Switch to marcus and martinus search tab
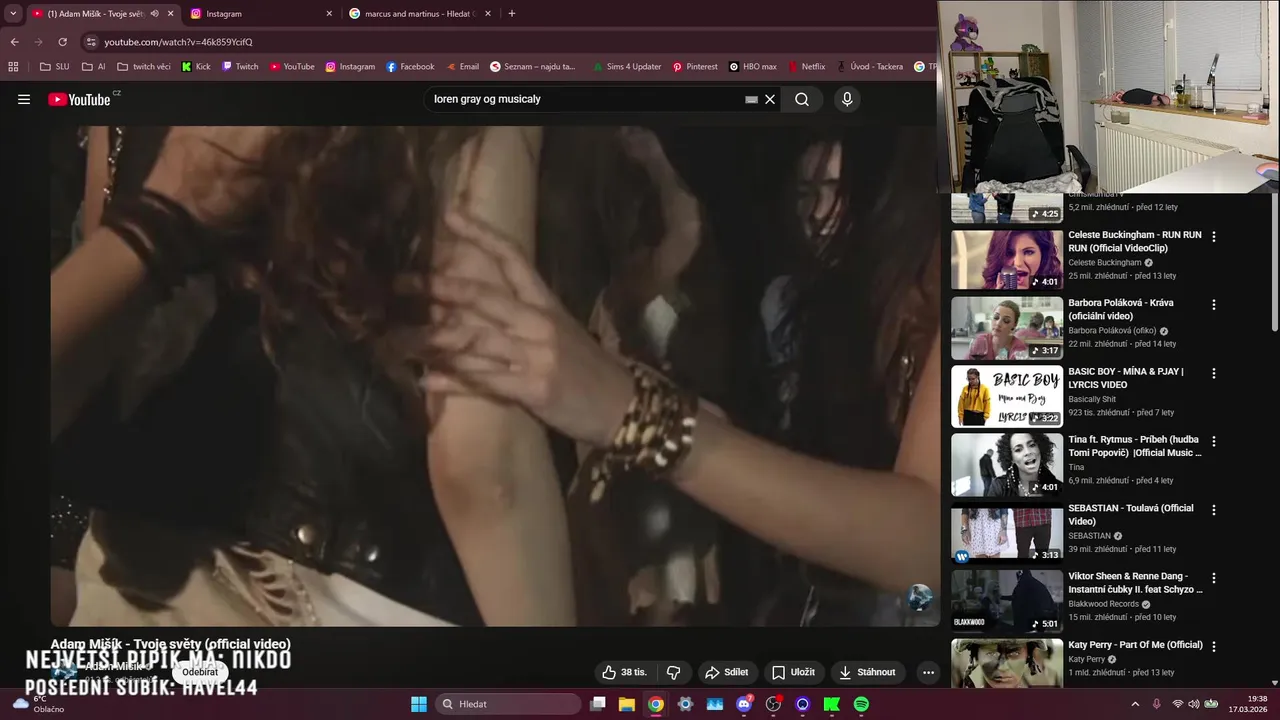Screen dimensions: 1280x720 point(420,14)
